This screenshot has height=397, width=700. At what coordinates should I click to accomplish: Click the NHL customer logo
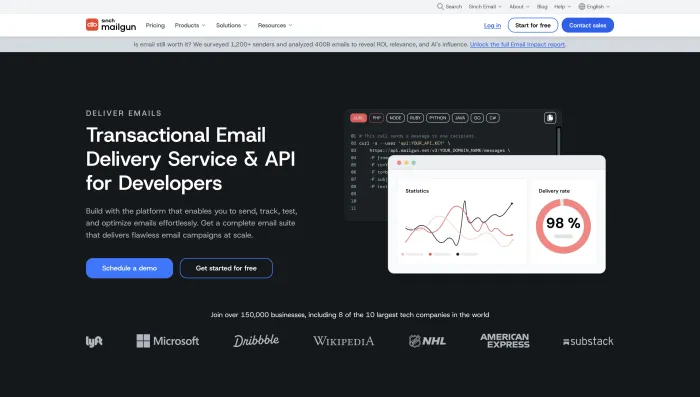[427, 341]
